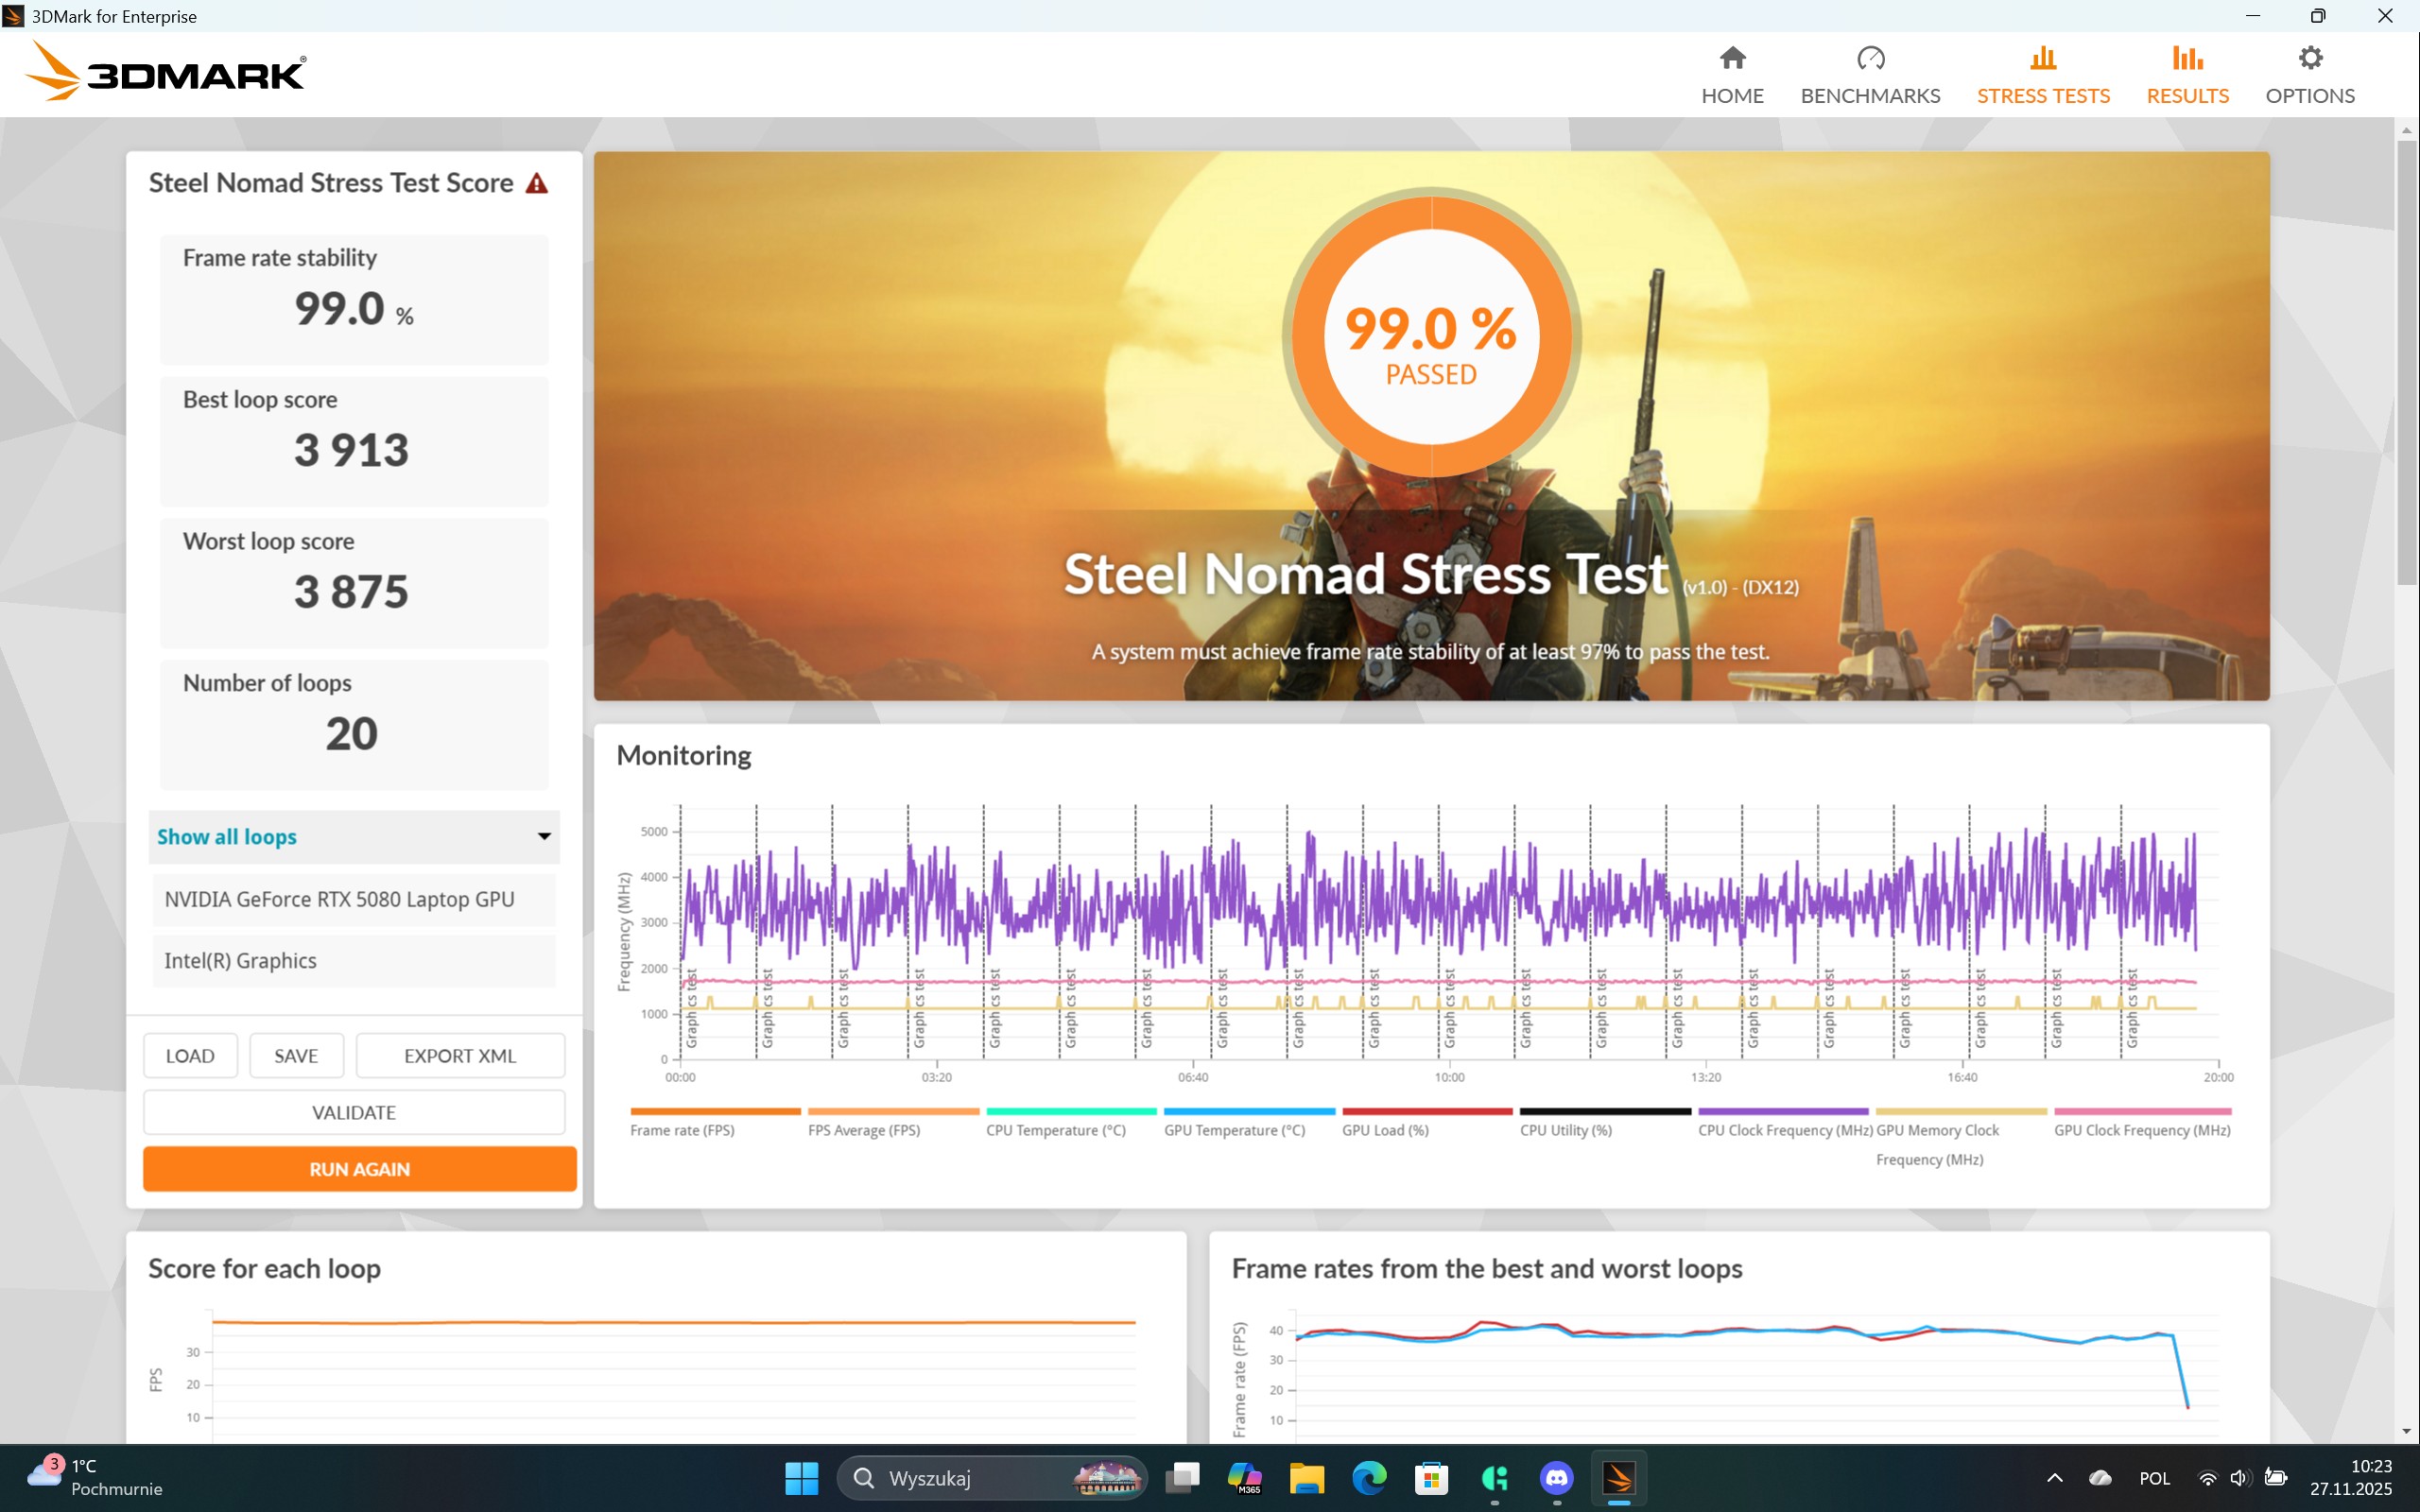Click the VALIDATE button
2420x1512 pixels.
click(354, 1112)
